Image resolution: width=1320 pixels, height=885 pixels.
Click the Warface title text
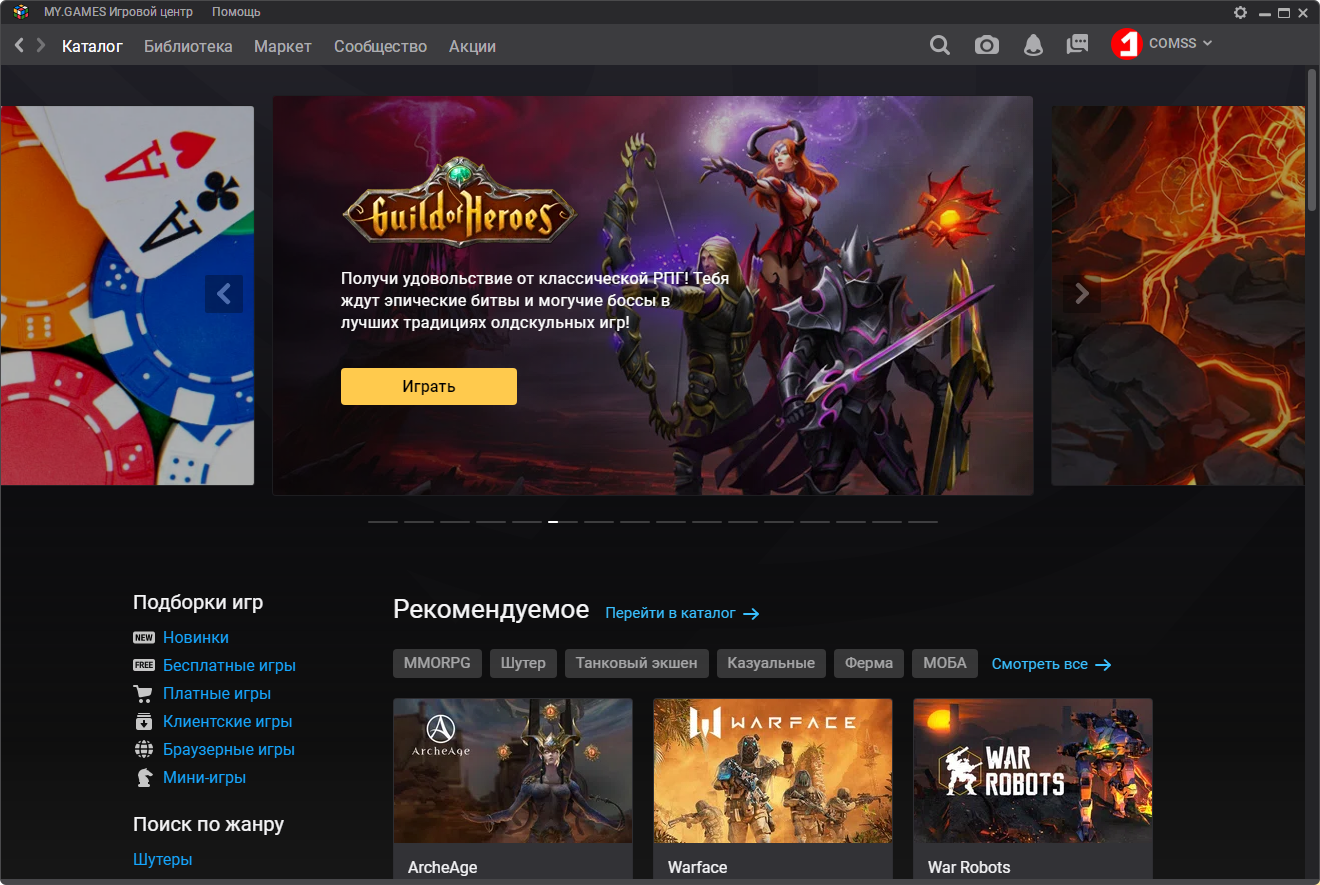click(698, 867)
